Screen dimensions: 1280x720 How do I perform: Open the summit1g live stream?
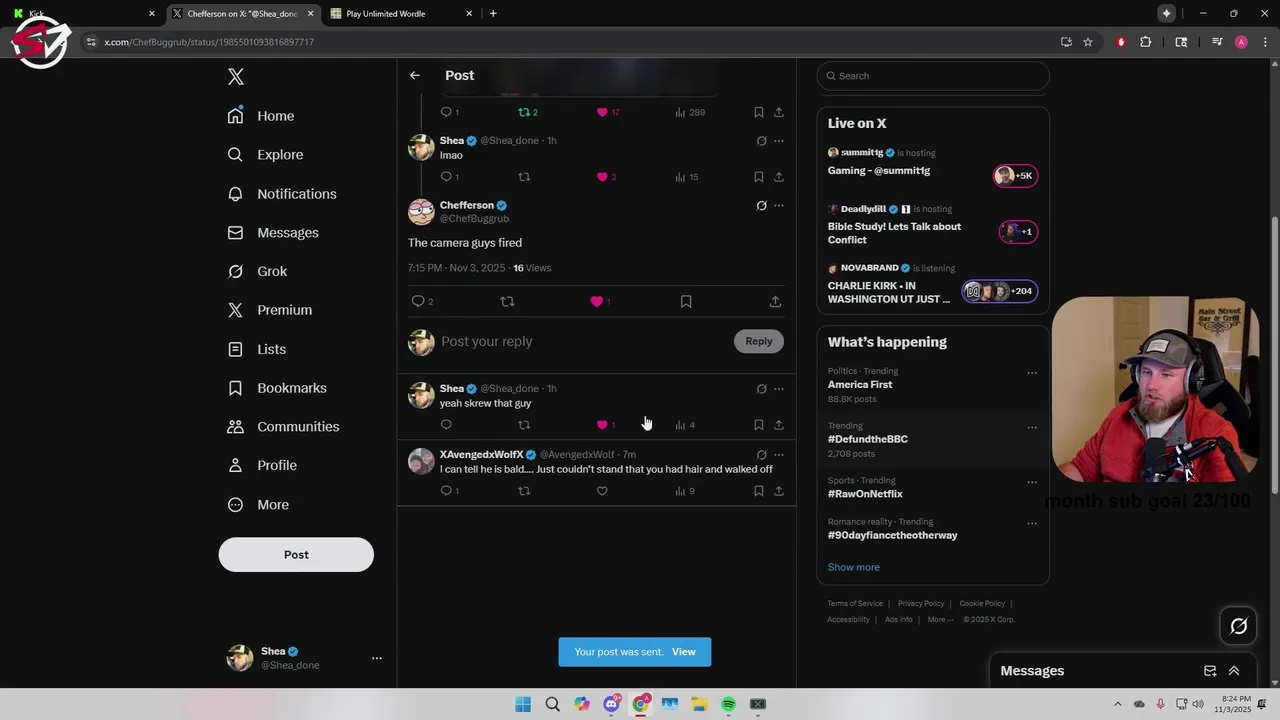click(932, 163)
